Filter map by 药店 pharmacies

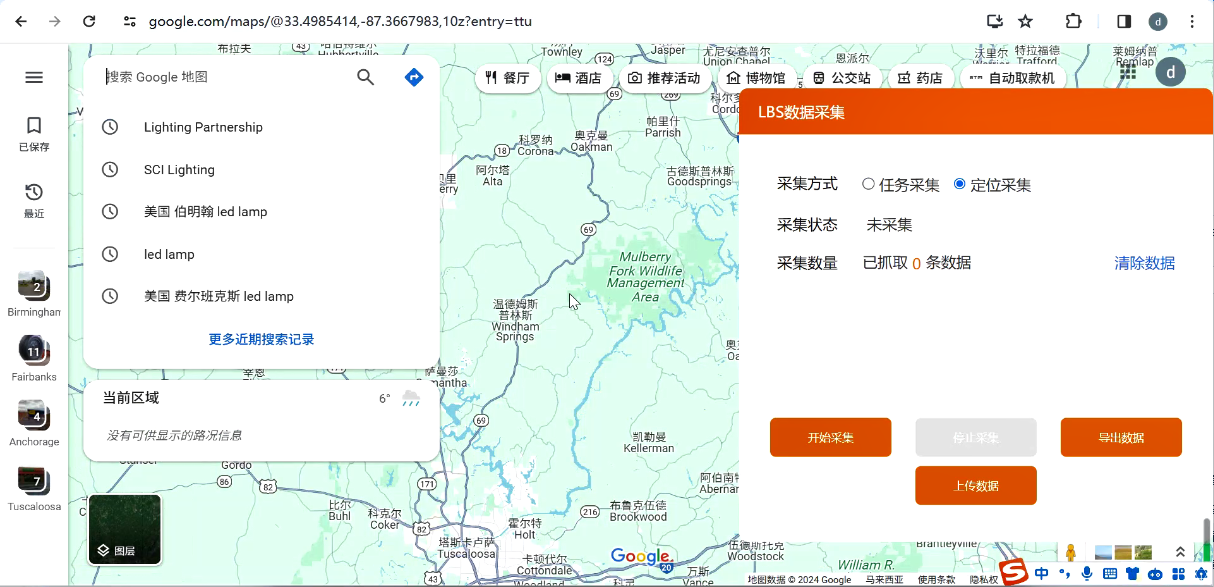(920, 78)
